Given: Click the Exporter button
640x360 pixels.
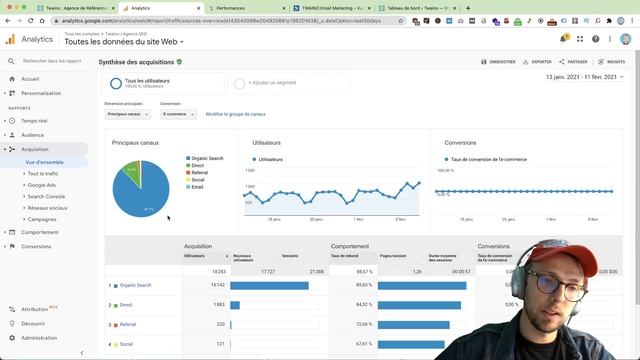Looking at the screenshot, I should [537, 62].
